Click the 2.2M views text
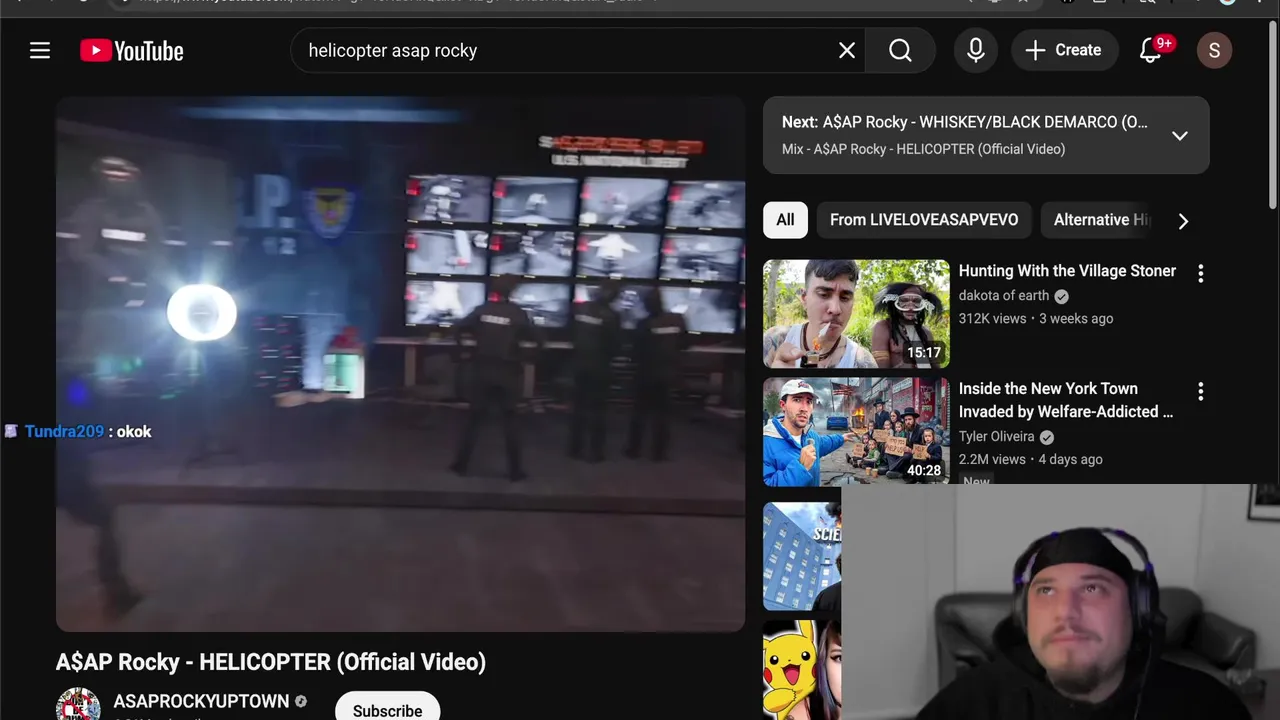Screen dimensions: 1280x720 (992, 460)
